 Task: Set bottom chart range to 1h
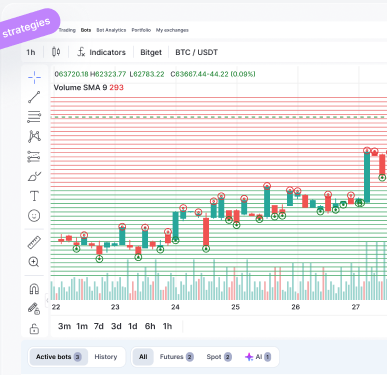coord(167,326)
